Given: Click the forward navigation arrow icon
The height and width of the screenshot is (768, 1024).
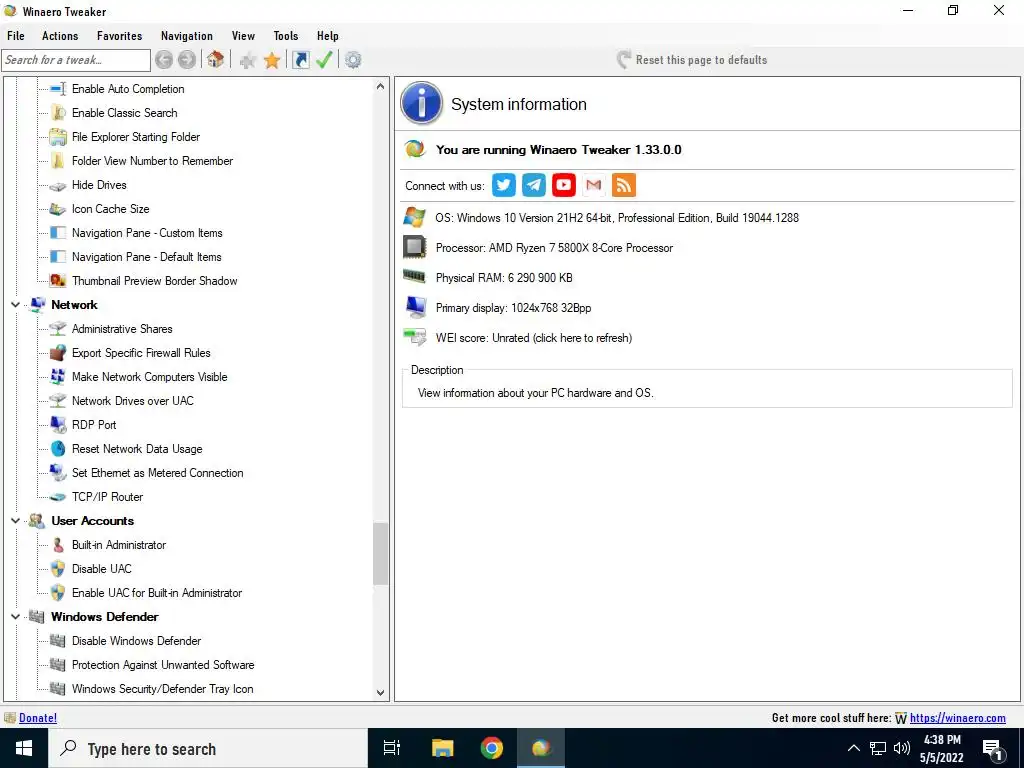Looking at the screenshot, I should (187, 60).
